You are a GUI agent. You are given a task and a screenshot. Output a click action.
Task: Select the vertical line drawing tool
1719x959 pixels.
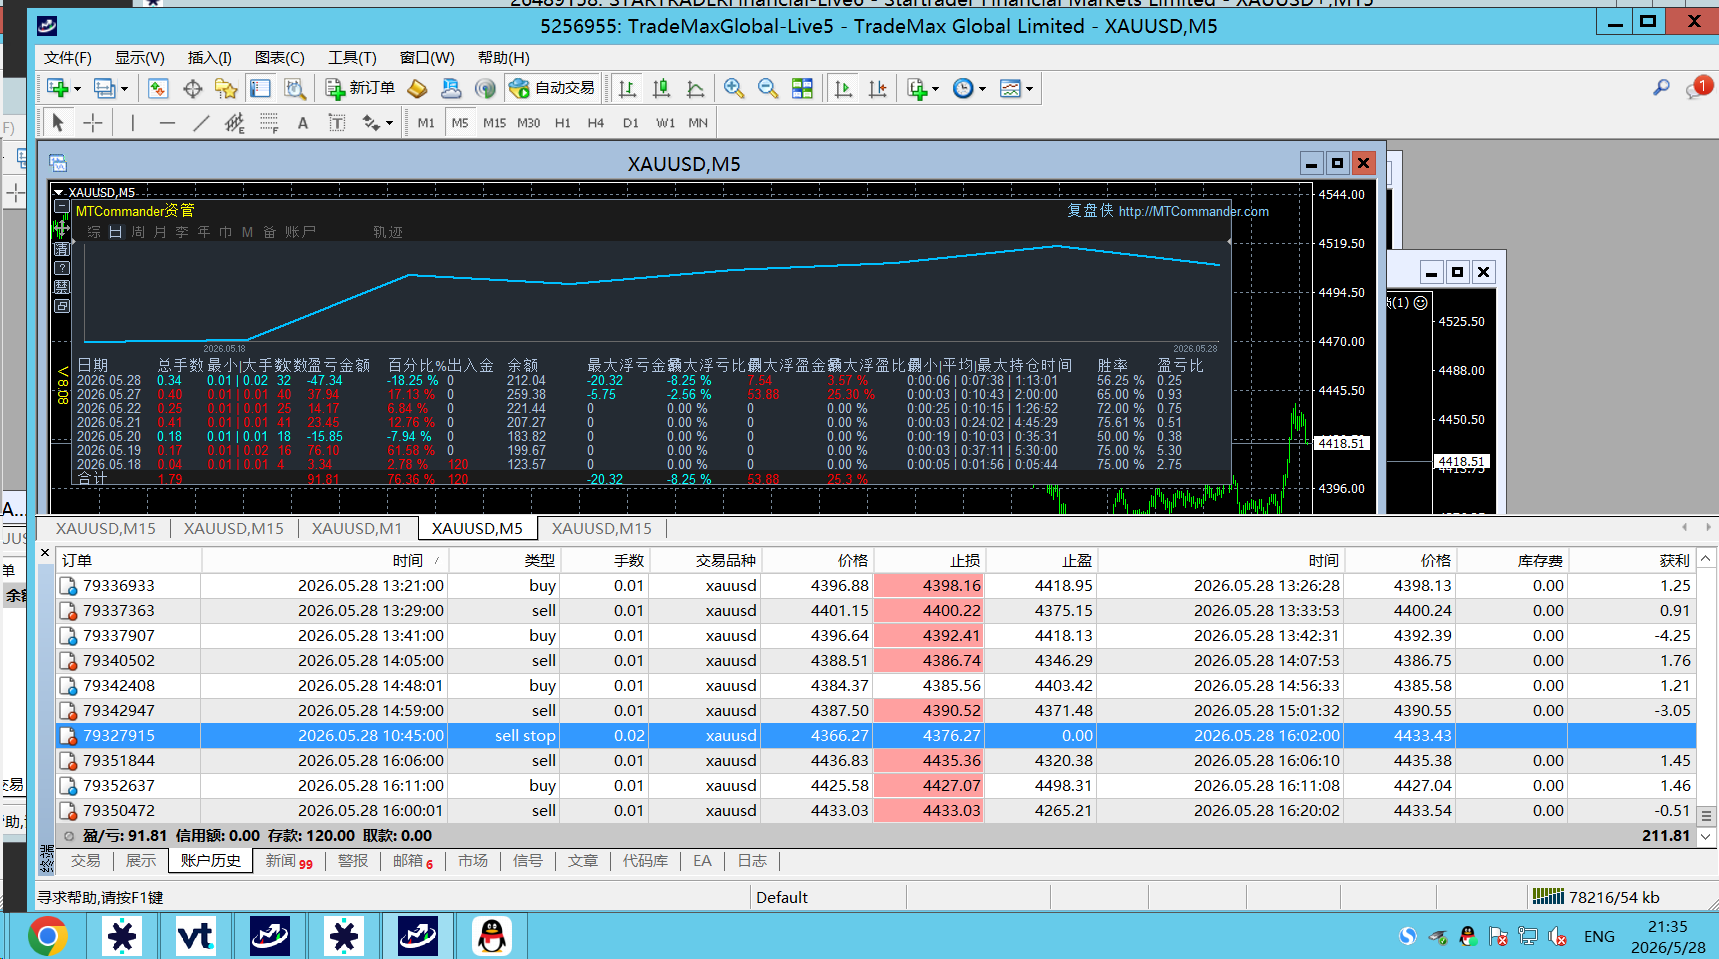132,122
